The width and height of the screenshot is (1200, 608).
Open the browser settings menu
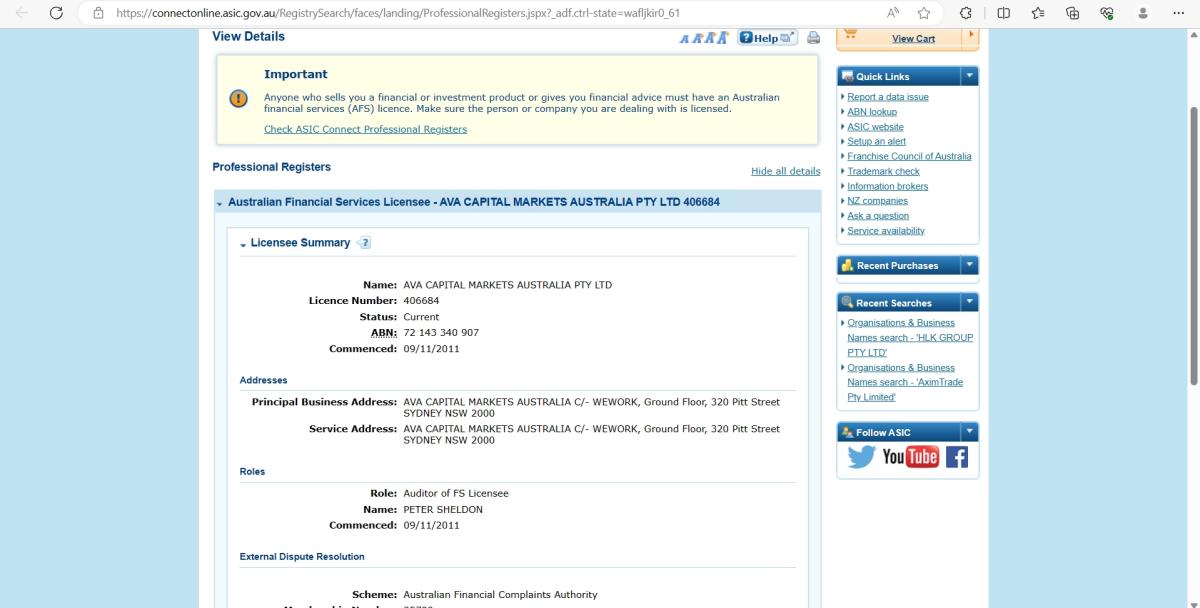pos(1177,13)
